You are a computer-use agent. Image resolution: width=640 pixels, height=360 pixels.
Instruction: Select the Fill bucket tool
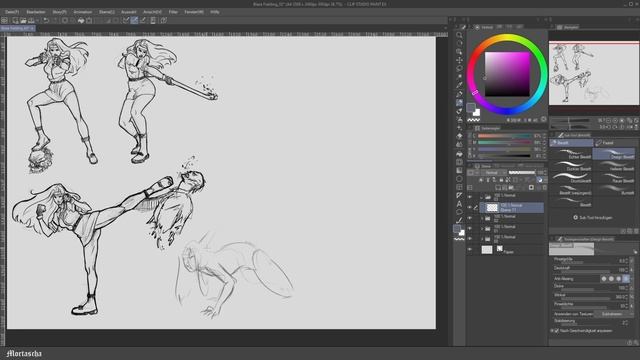pos(459,153)
